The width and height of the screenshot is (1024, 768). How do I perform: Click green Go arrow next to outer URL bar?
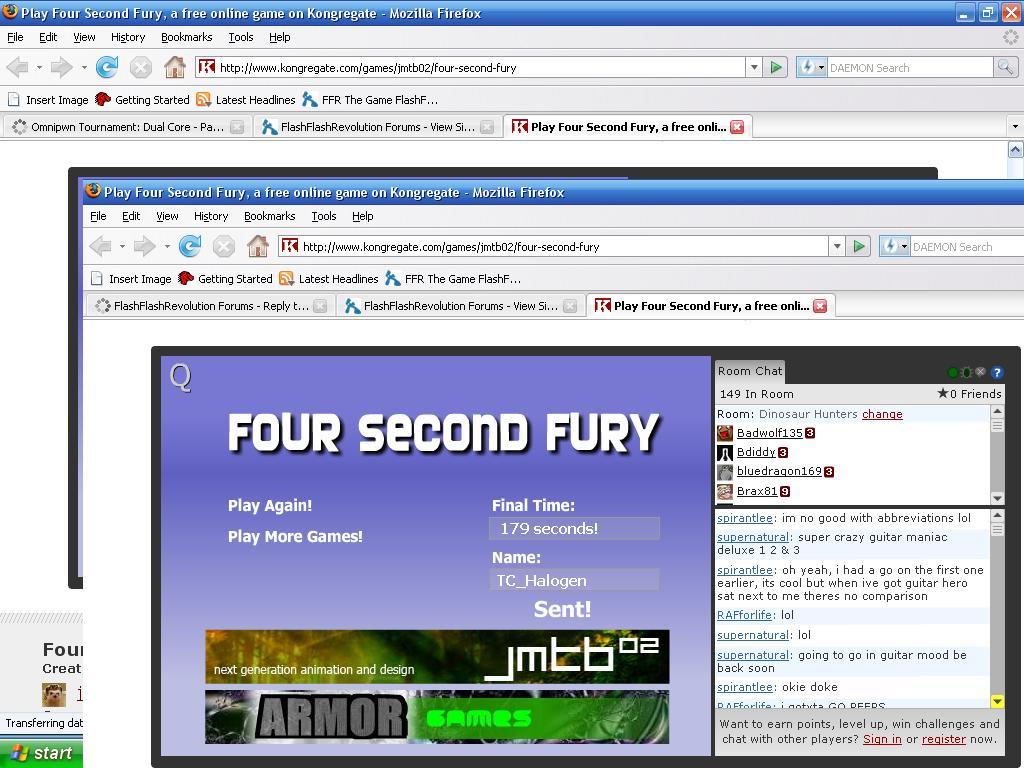775,67
